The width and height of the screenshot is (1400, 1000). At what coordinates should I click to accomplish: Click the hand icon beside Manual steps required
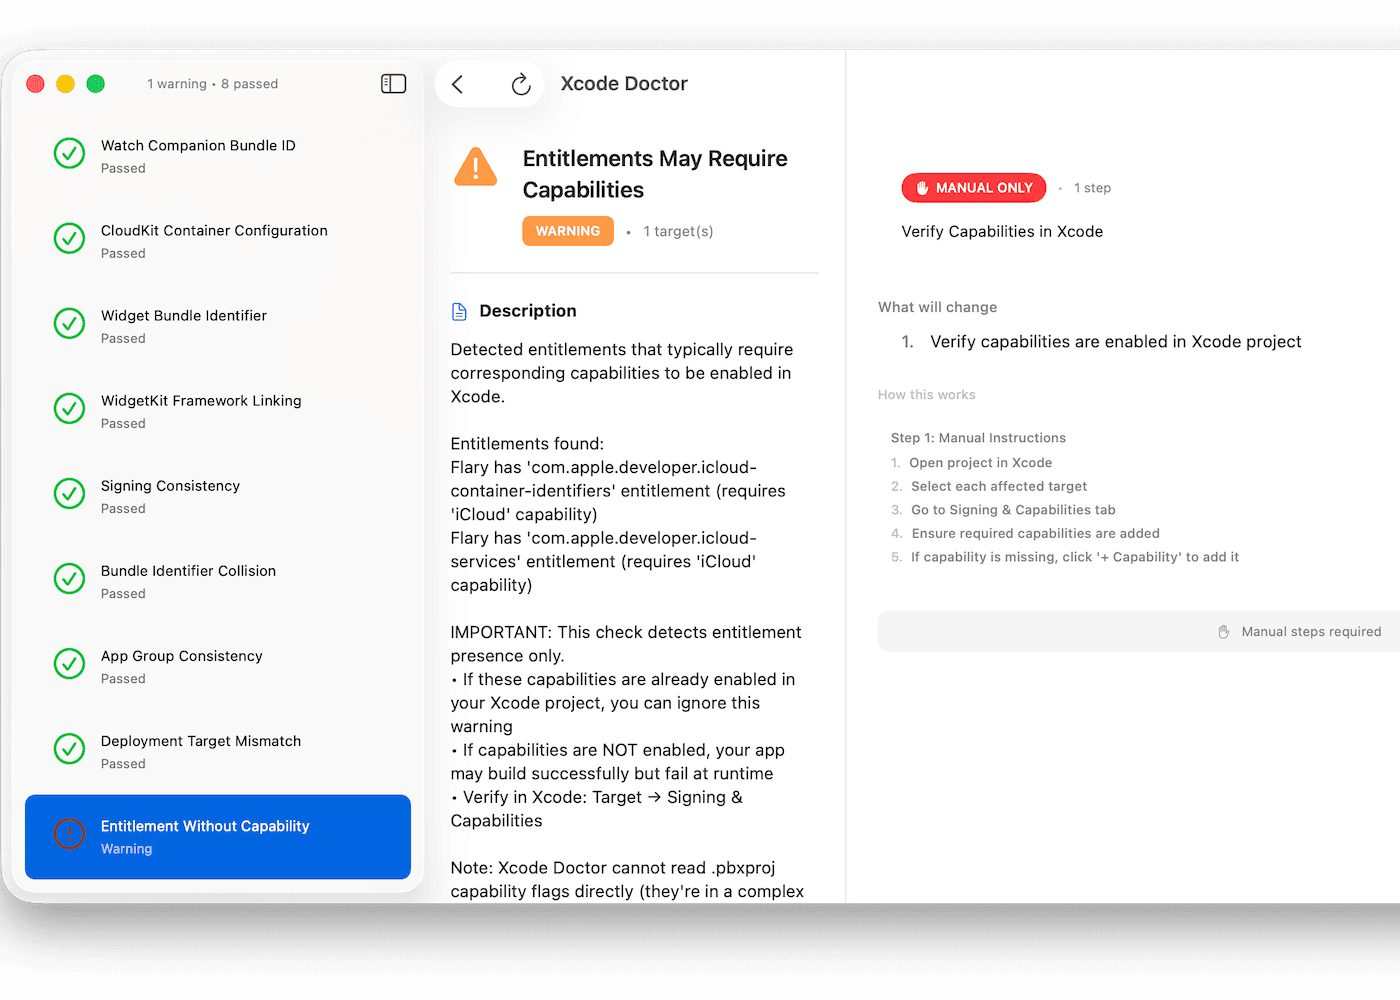click(1223, 631)
